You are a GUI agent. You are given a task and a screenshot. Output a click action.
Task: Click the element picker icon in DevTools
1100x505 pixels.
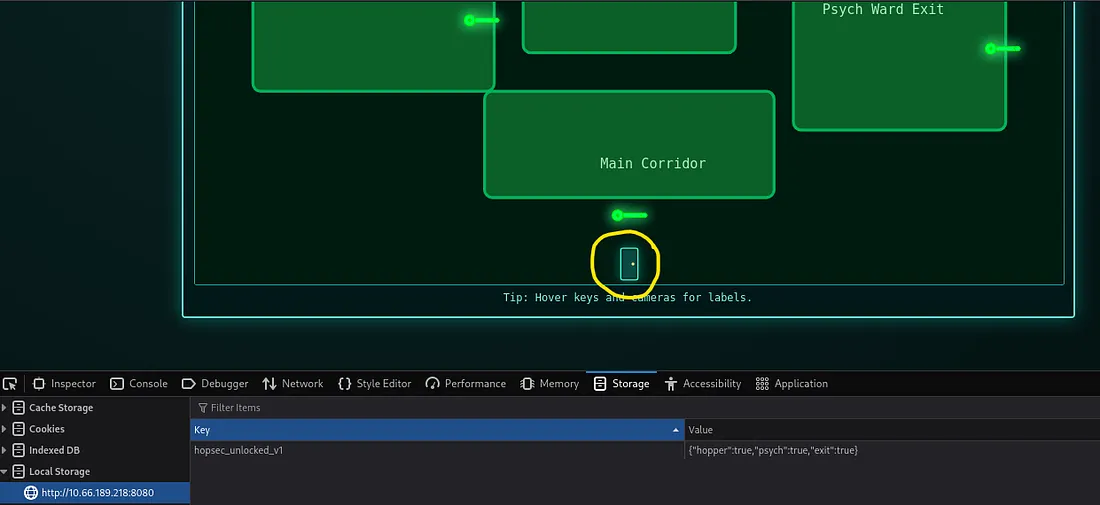pyautogui.click(x=10, y=384)
